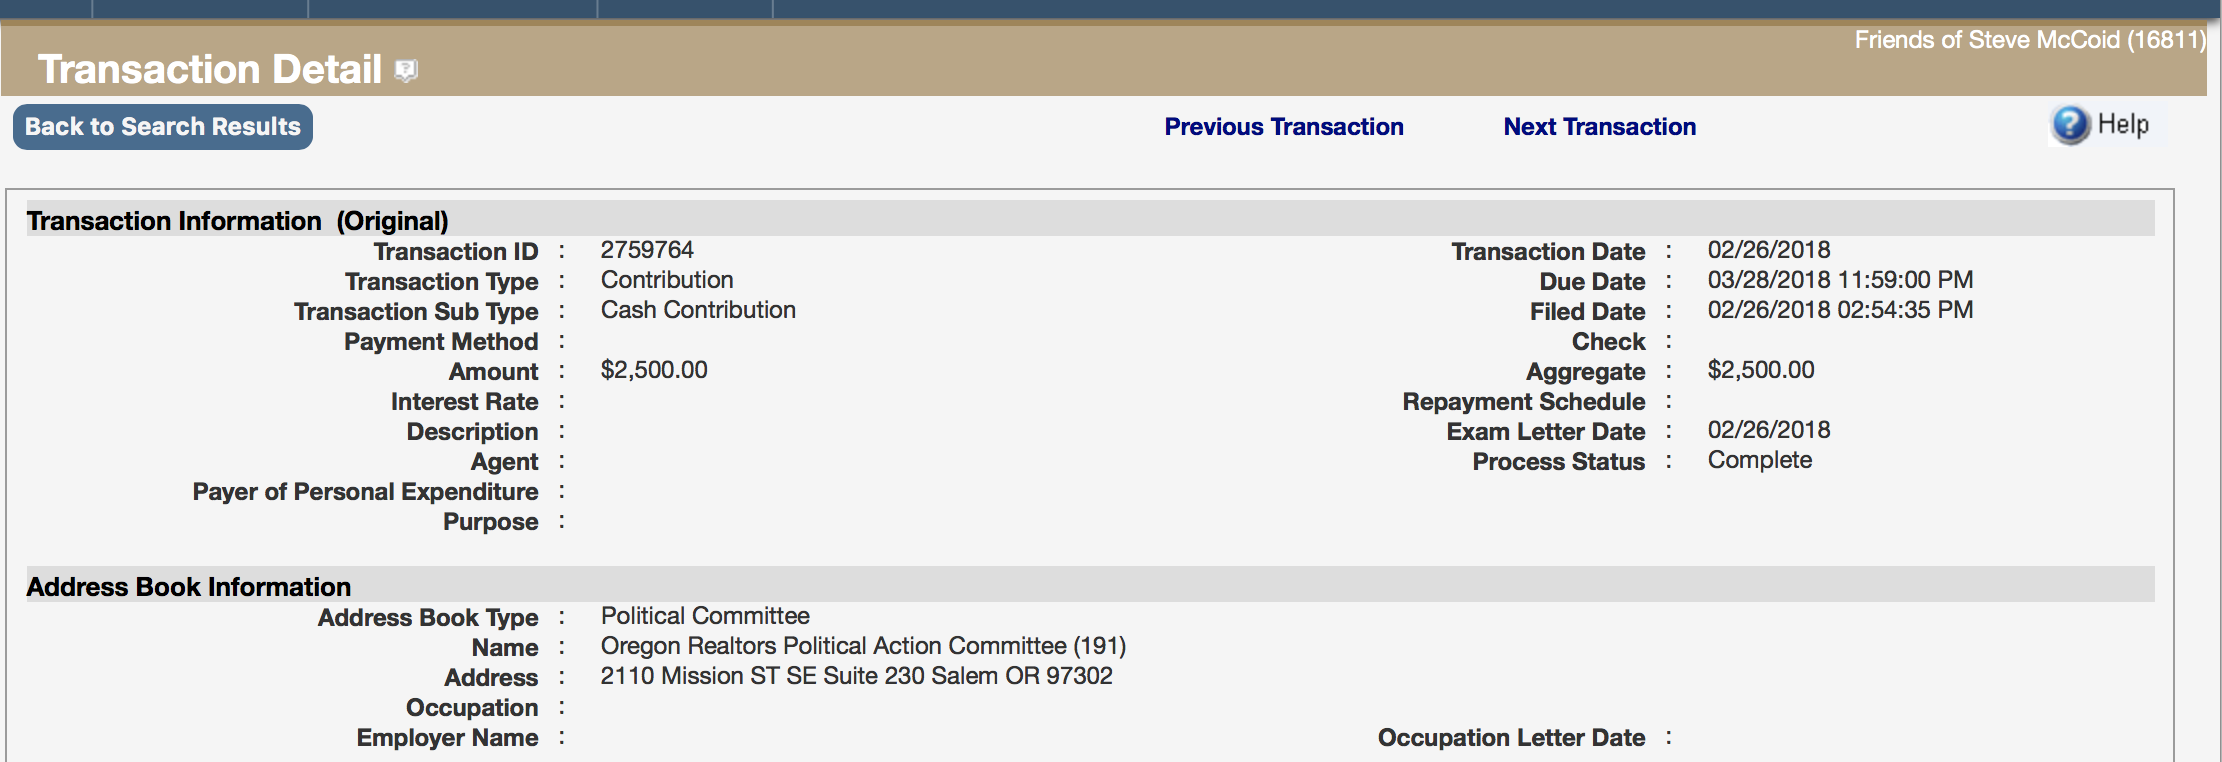Click the $2,500.00 Amount value
The width and height of the screenshot is (2222, 762).
[654, 370]
